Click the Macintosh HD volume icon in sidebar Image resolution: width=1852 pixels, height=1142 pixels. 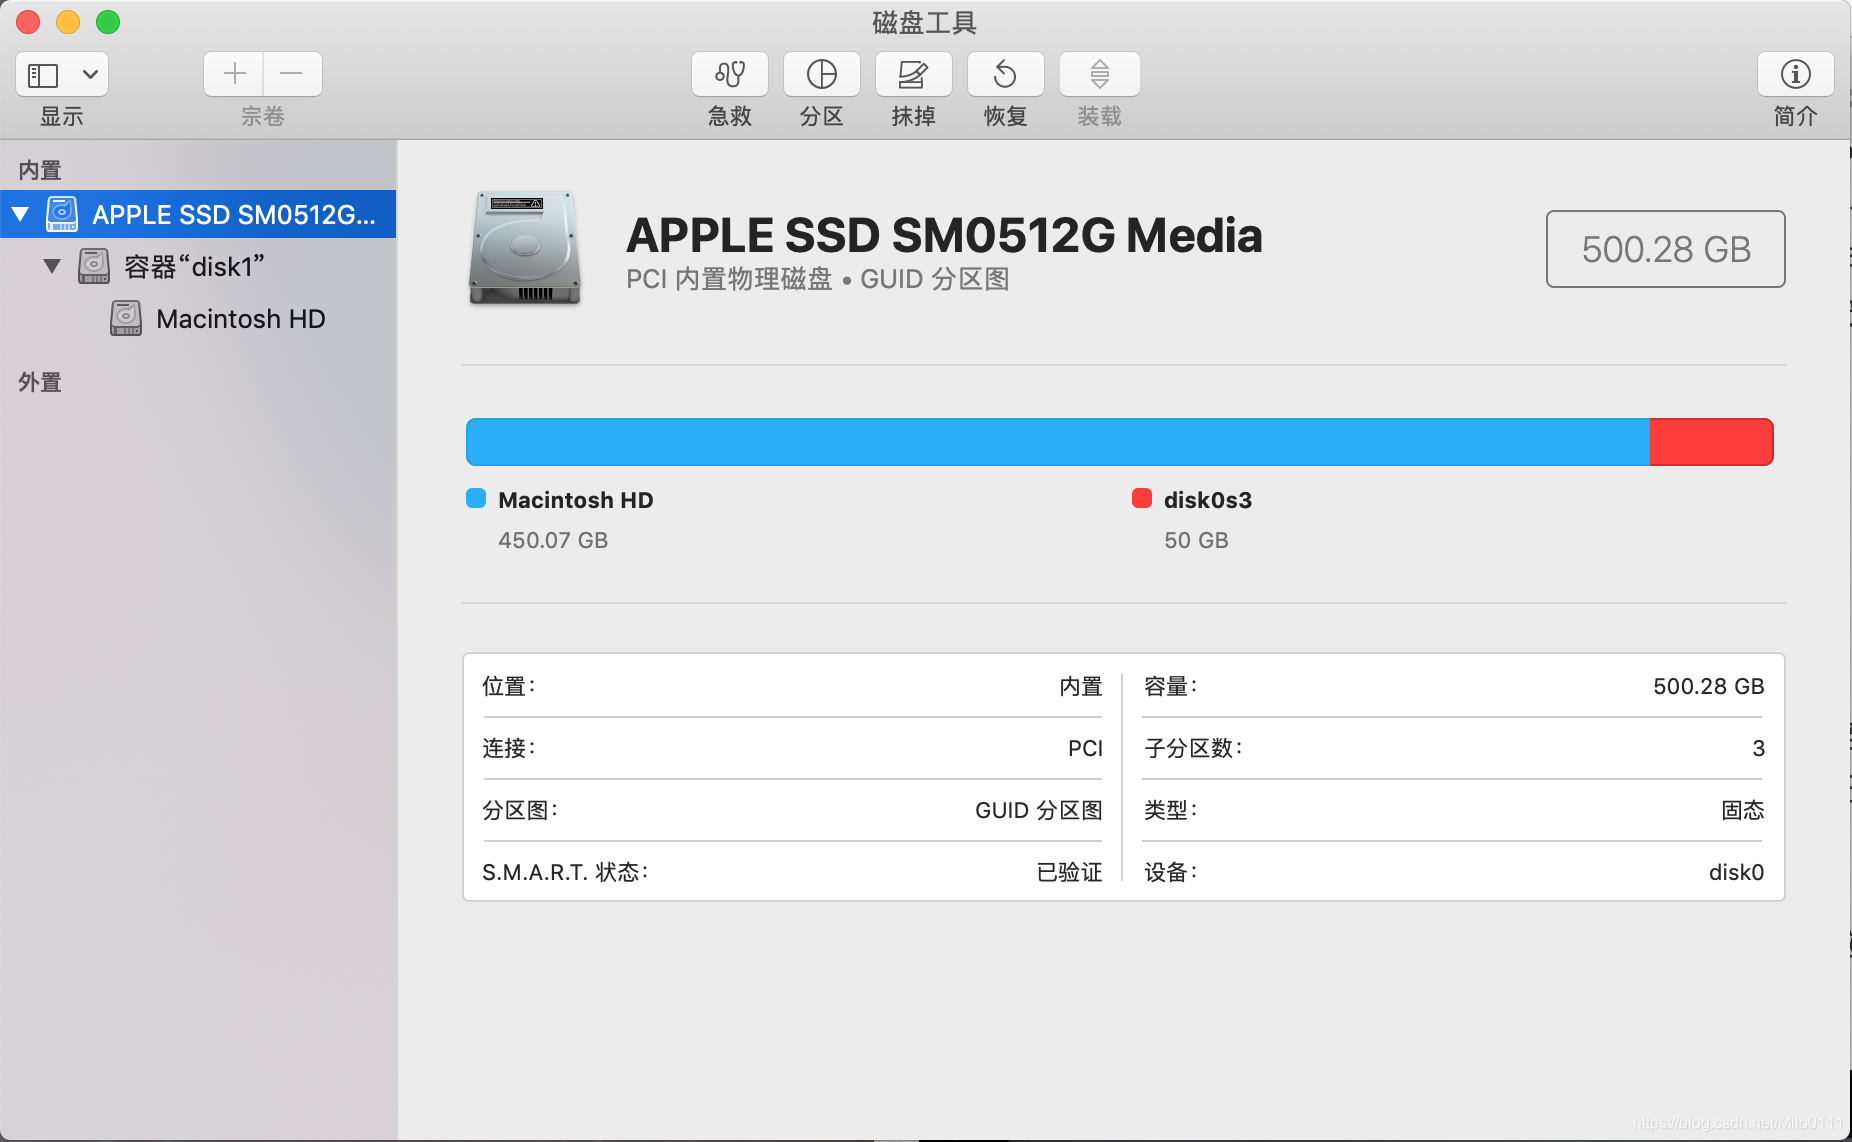point(125,318)
